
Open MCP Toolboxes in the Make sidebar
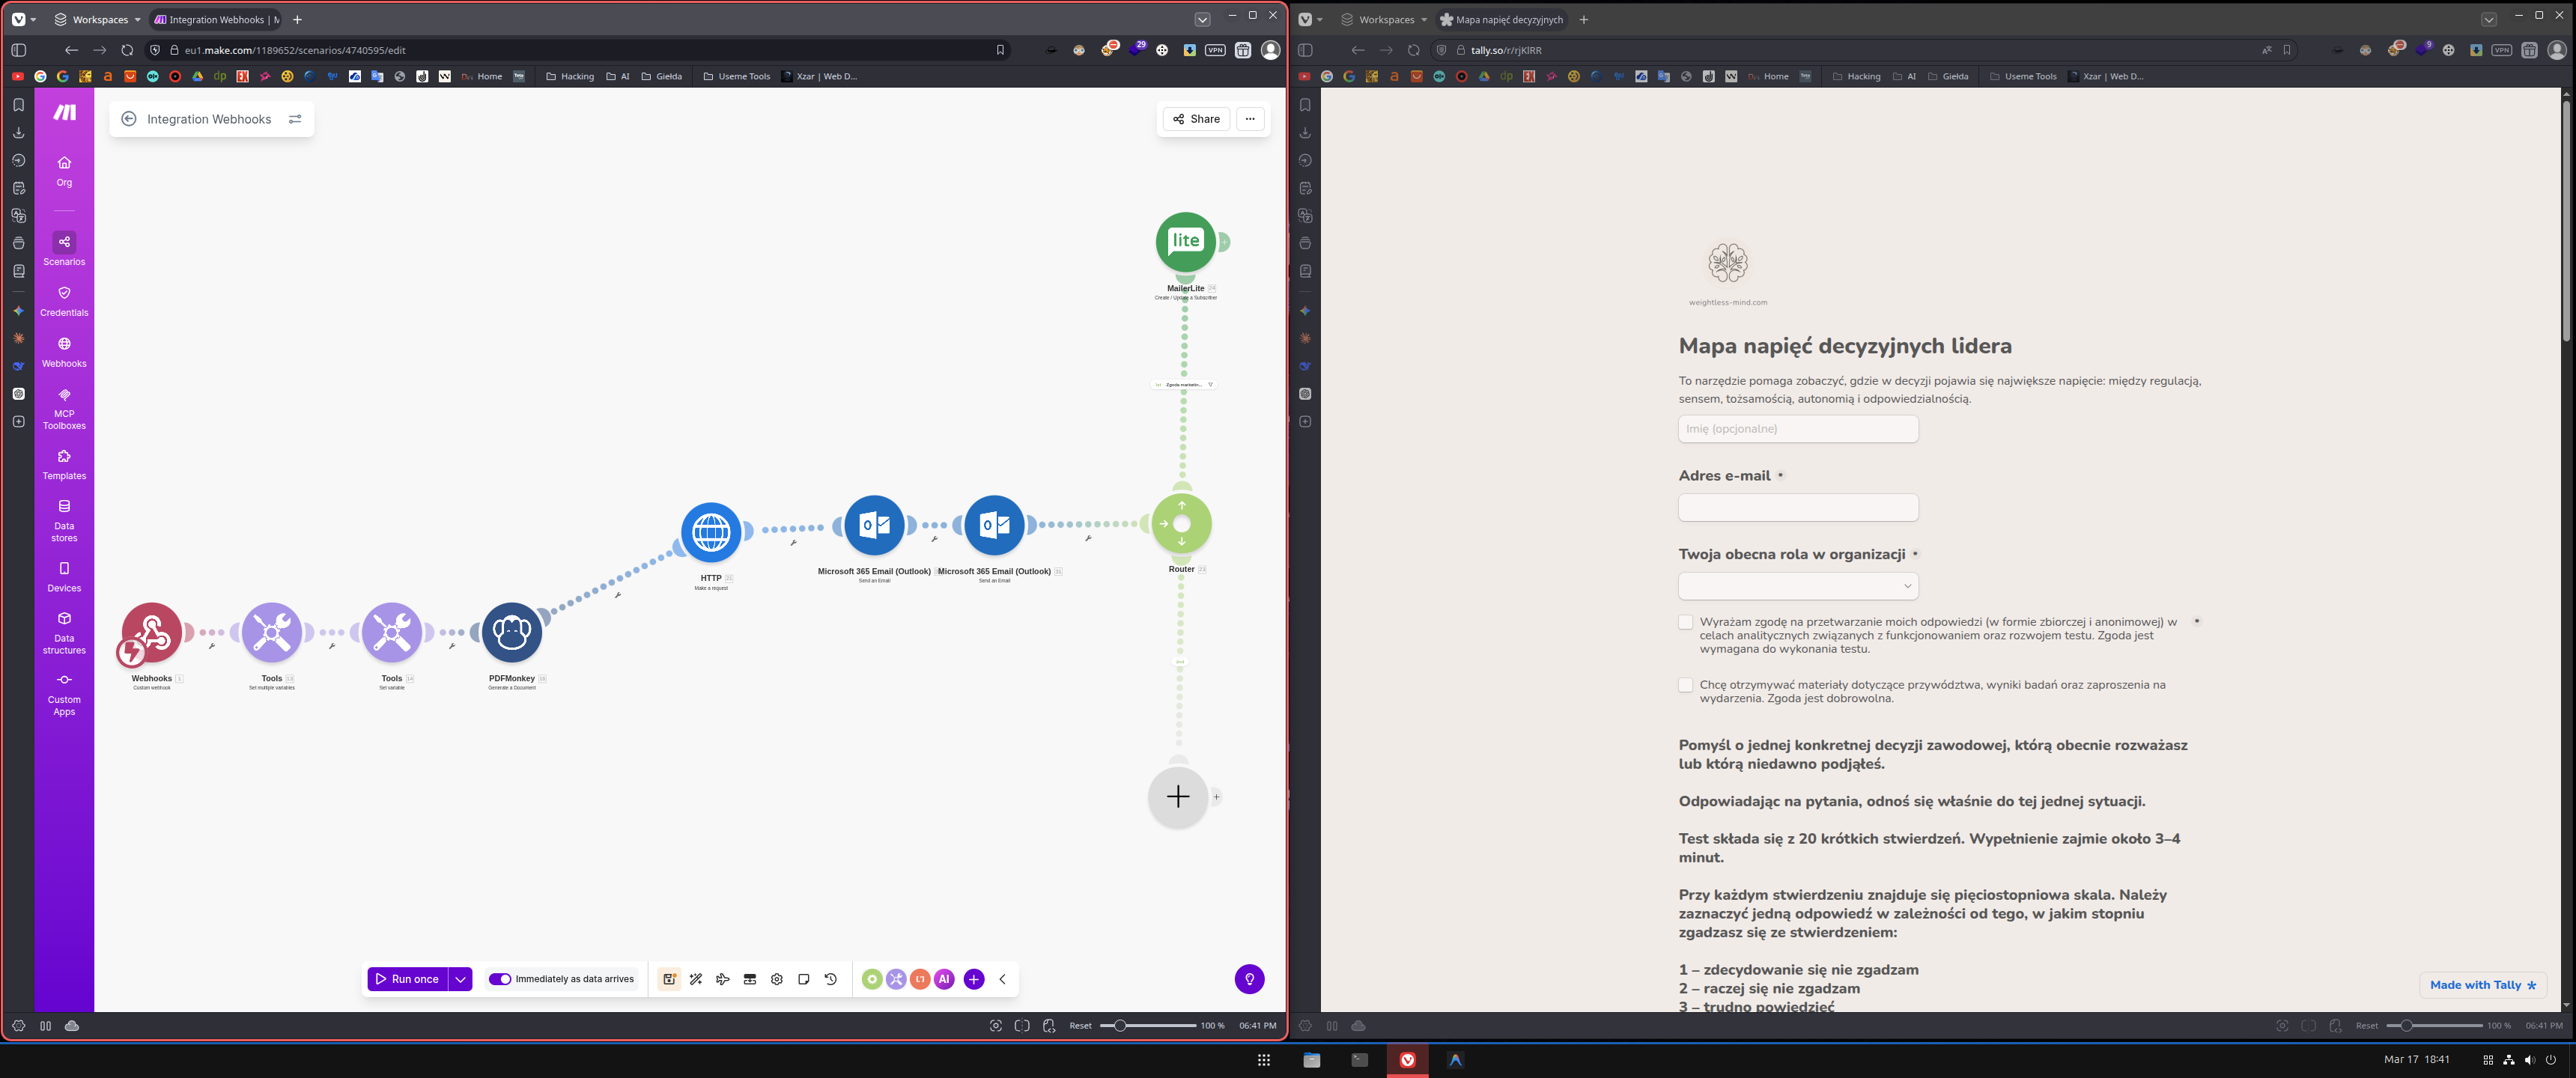pos(64,408)
